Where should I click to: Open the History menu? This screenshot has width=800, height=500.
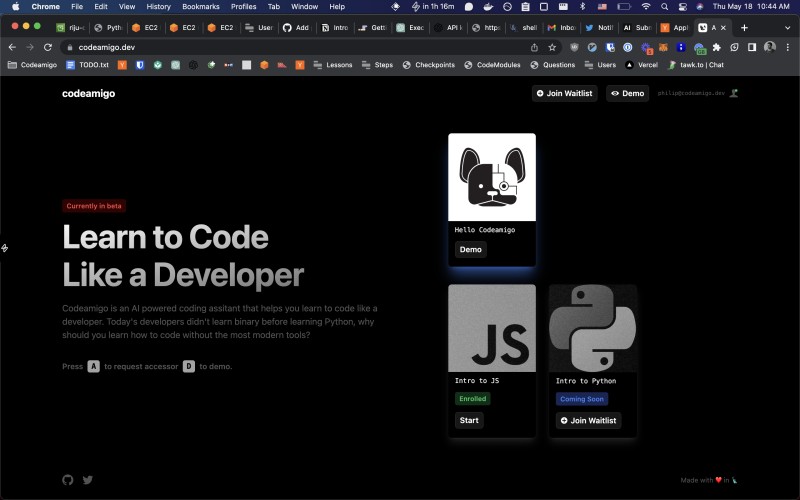tap(158, 7)
